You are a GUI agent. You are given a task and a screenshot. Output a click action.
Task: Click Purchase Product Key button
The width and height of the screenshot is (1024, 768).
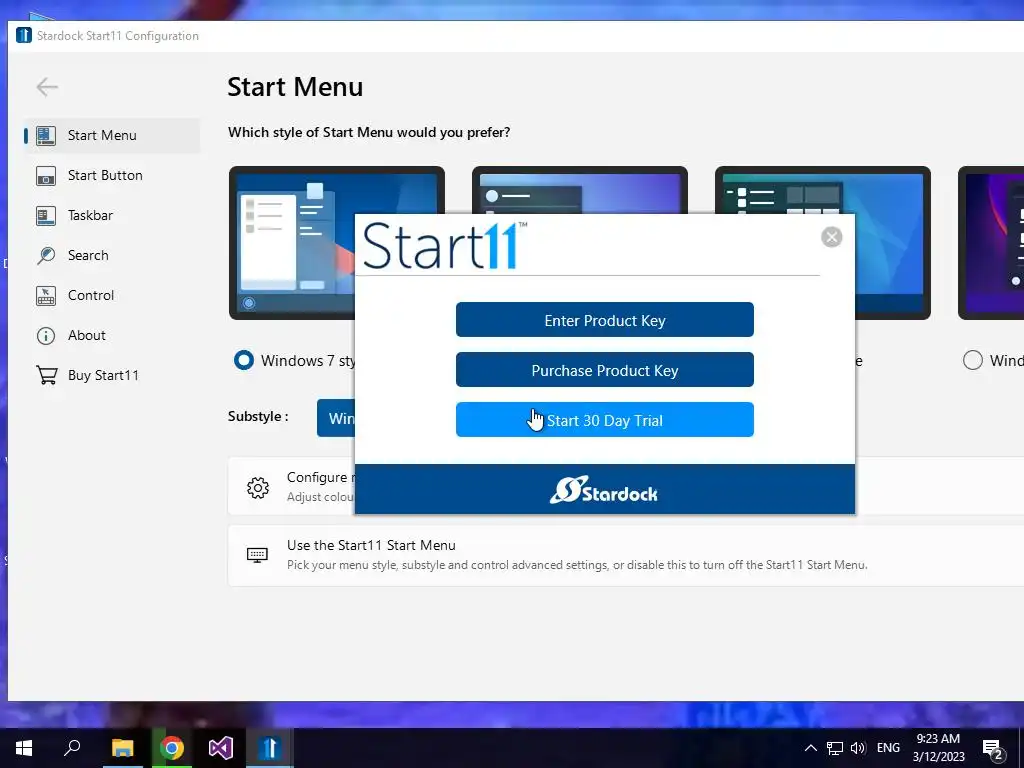click(x=605, y=370)
